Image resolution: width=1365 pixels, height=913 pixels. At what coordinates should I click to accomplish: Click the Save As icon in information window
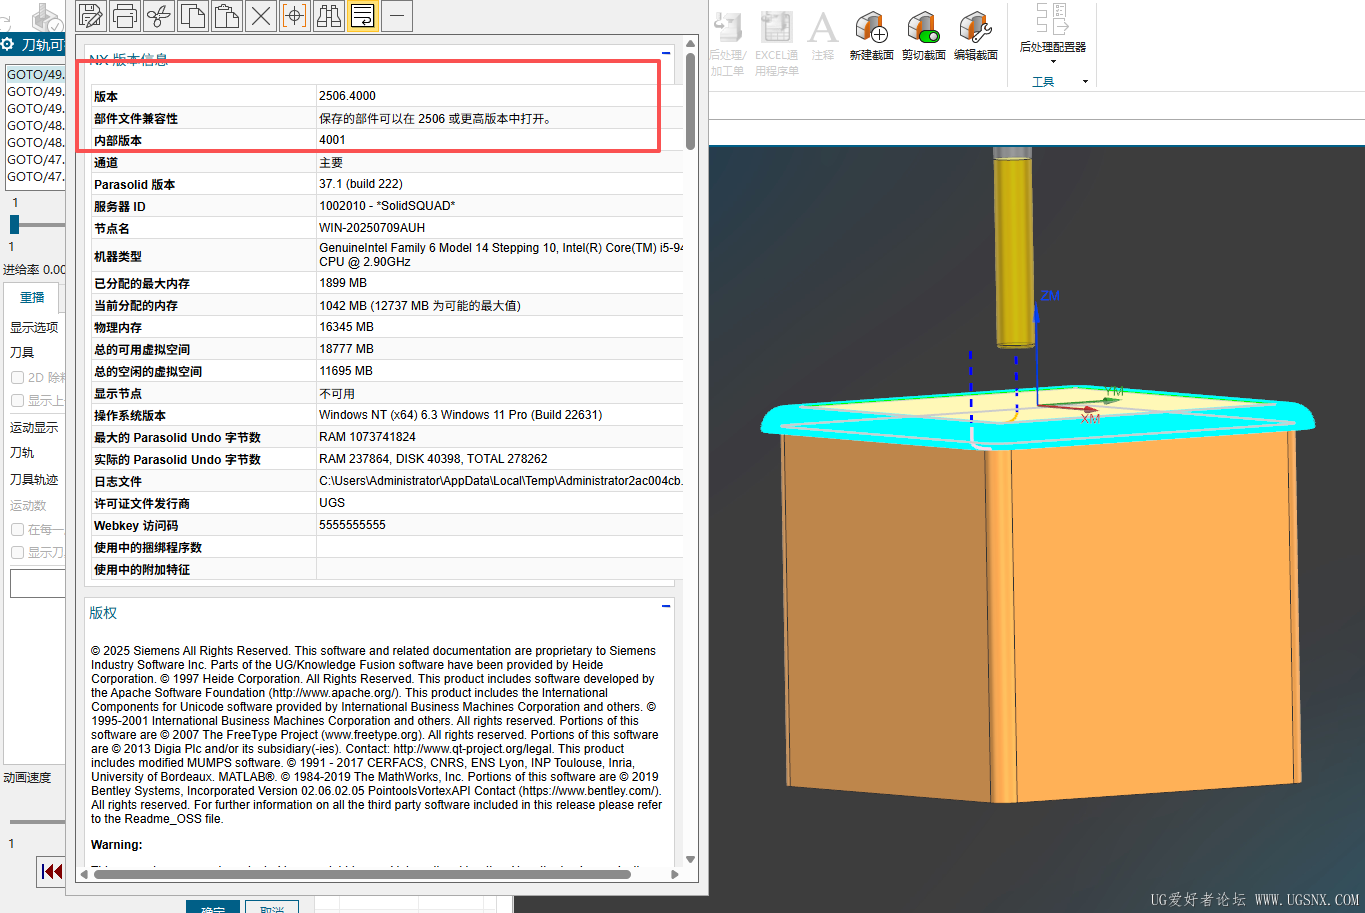tap(91, 15)
